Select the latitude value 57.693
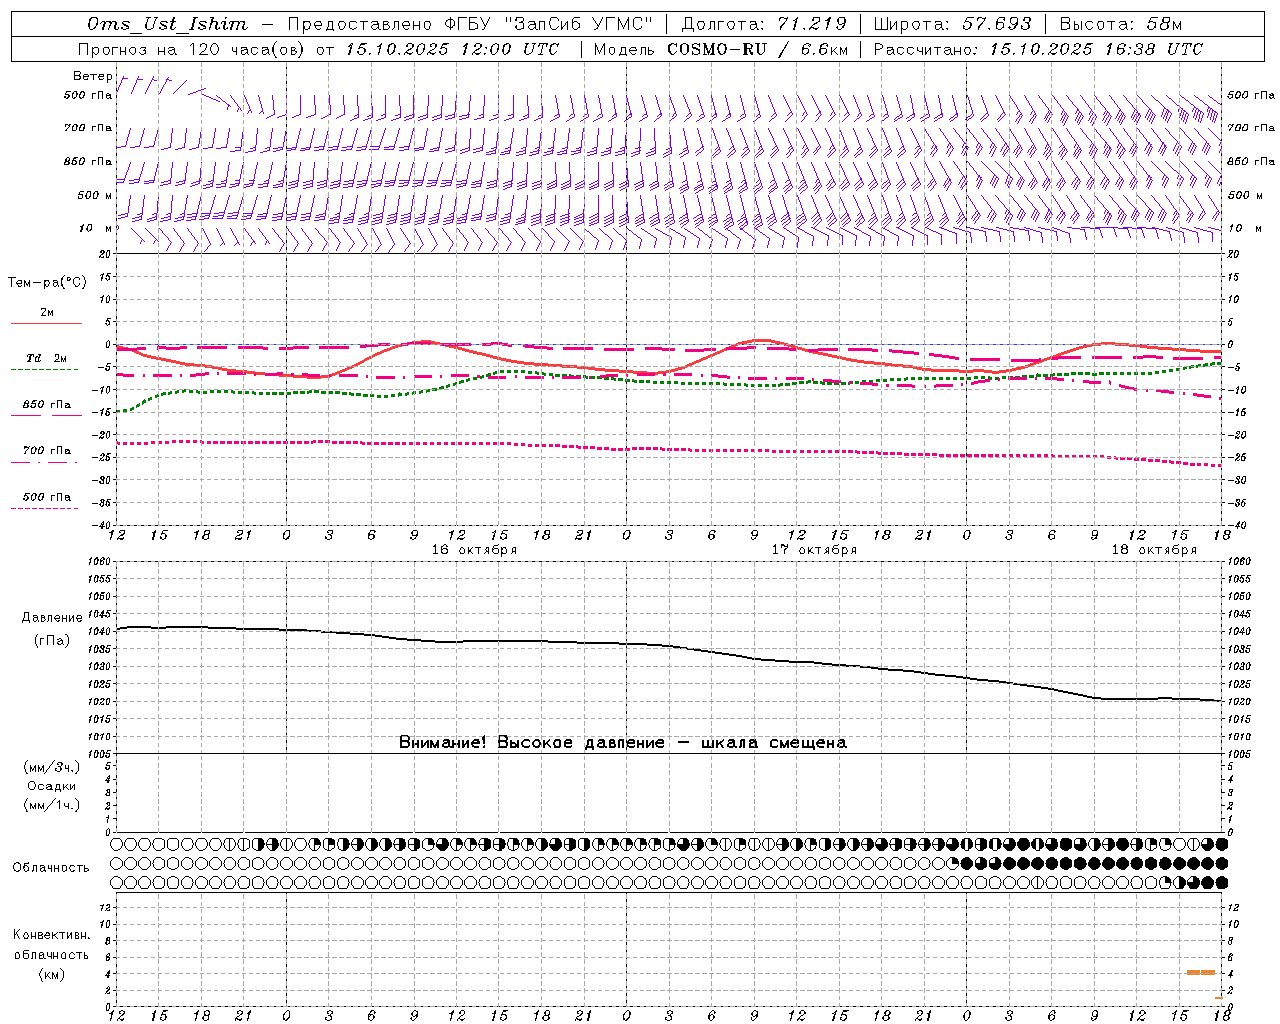1280x1024 pixels. point(997,24)
